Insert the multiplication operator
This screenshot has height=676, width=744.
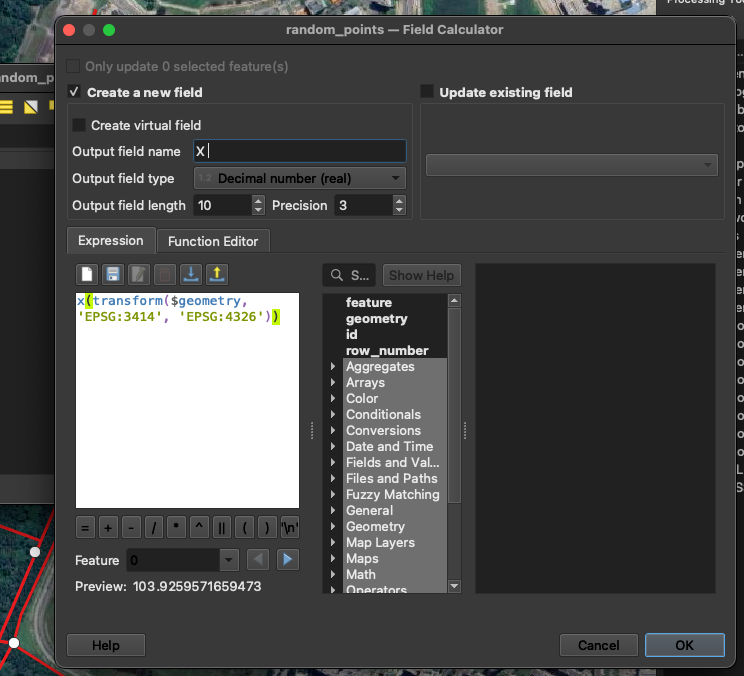coord(176,527)
